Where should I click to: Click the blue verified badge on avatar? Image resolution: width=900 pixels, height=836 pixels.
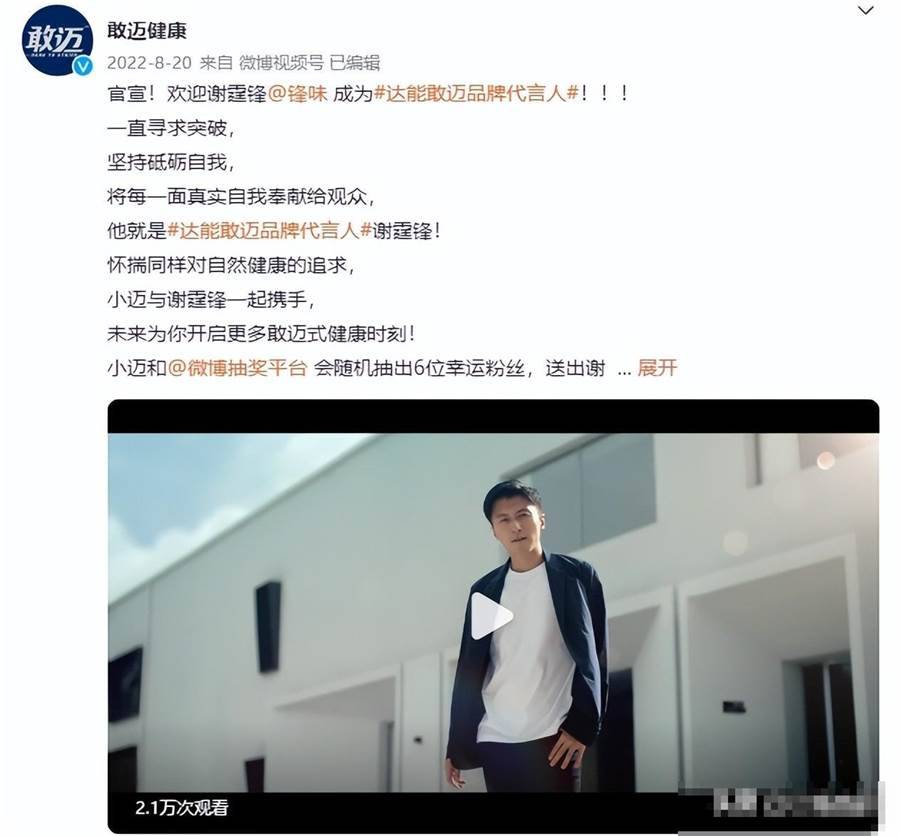[x=84, y=66]
